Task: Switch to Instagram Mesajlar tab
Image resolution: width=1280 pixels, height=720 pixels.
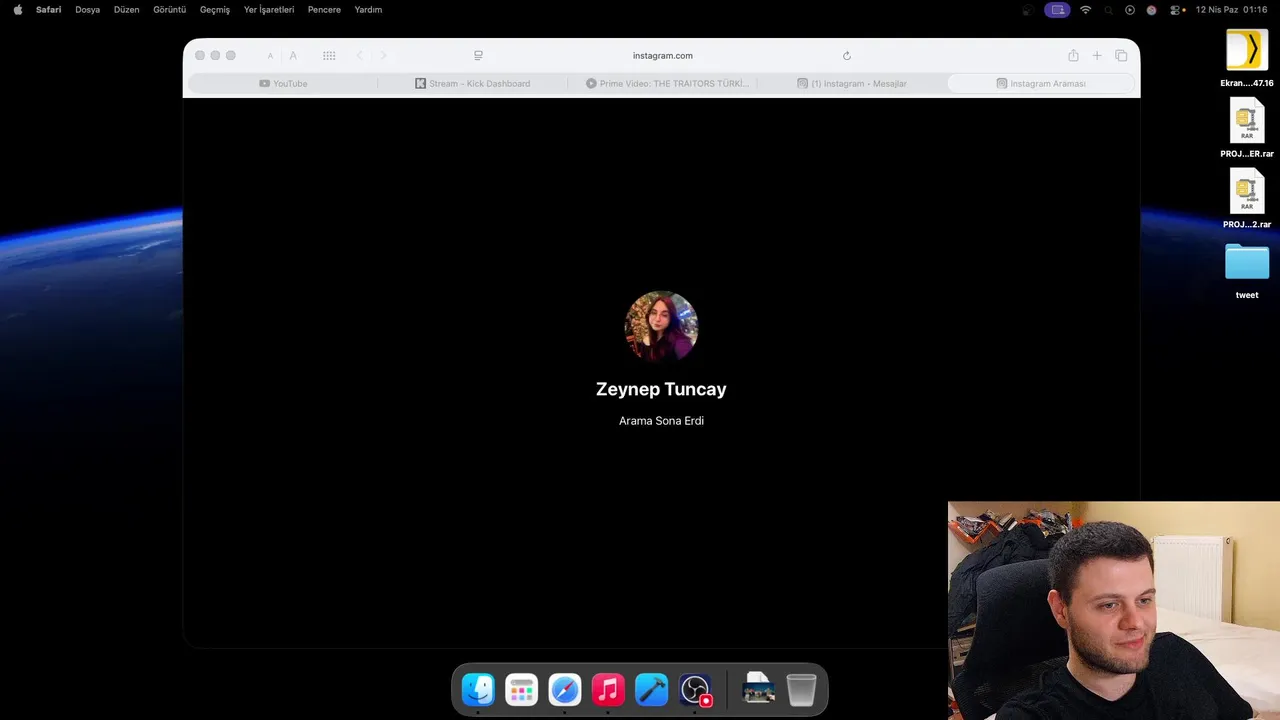Action: tap(852, 84)
